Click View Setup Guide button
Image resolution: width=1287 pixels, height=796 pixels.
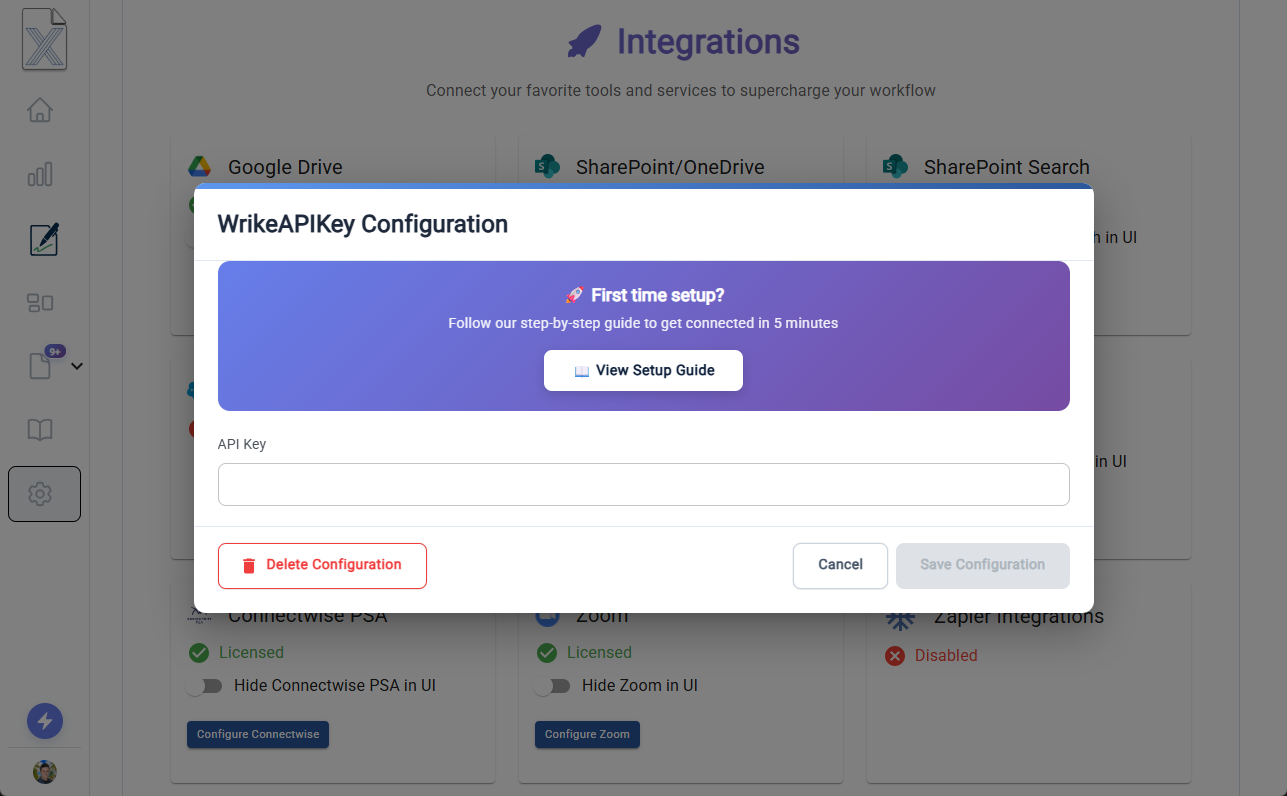(643, 370)
